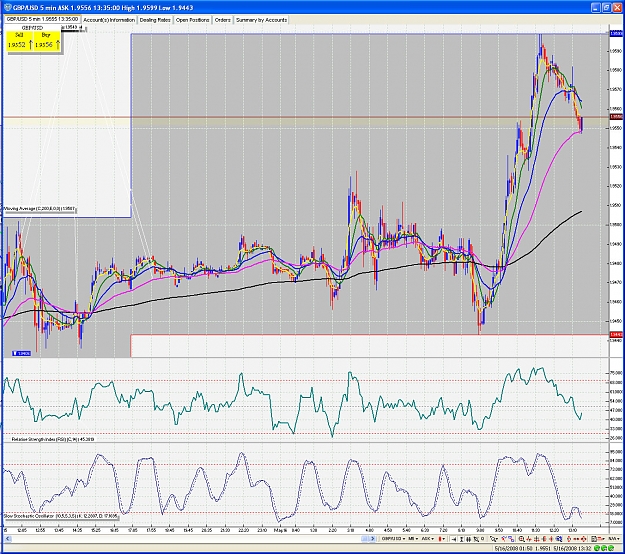This screenshot has width=625, height=554.
Task: Click the document template icon in bottom toolbar
Action: (x=594, y=539)
